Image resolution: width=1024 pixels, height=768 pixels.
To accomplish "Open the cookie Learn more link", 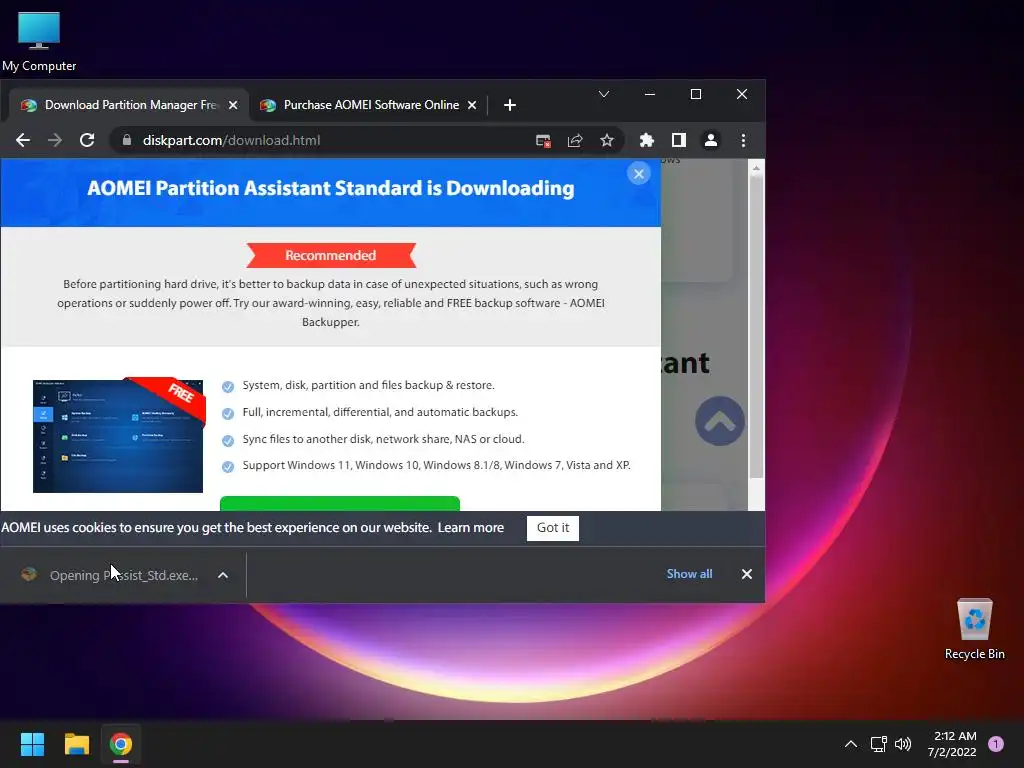I will coord(471,528).
